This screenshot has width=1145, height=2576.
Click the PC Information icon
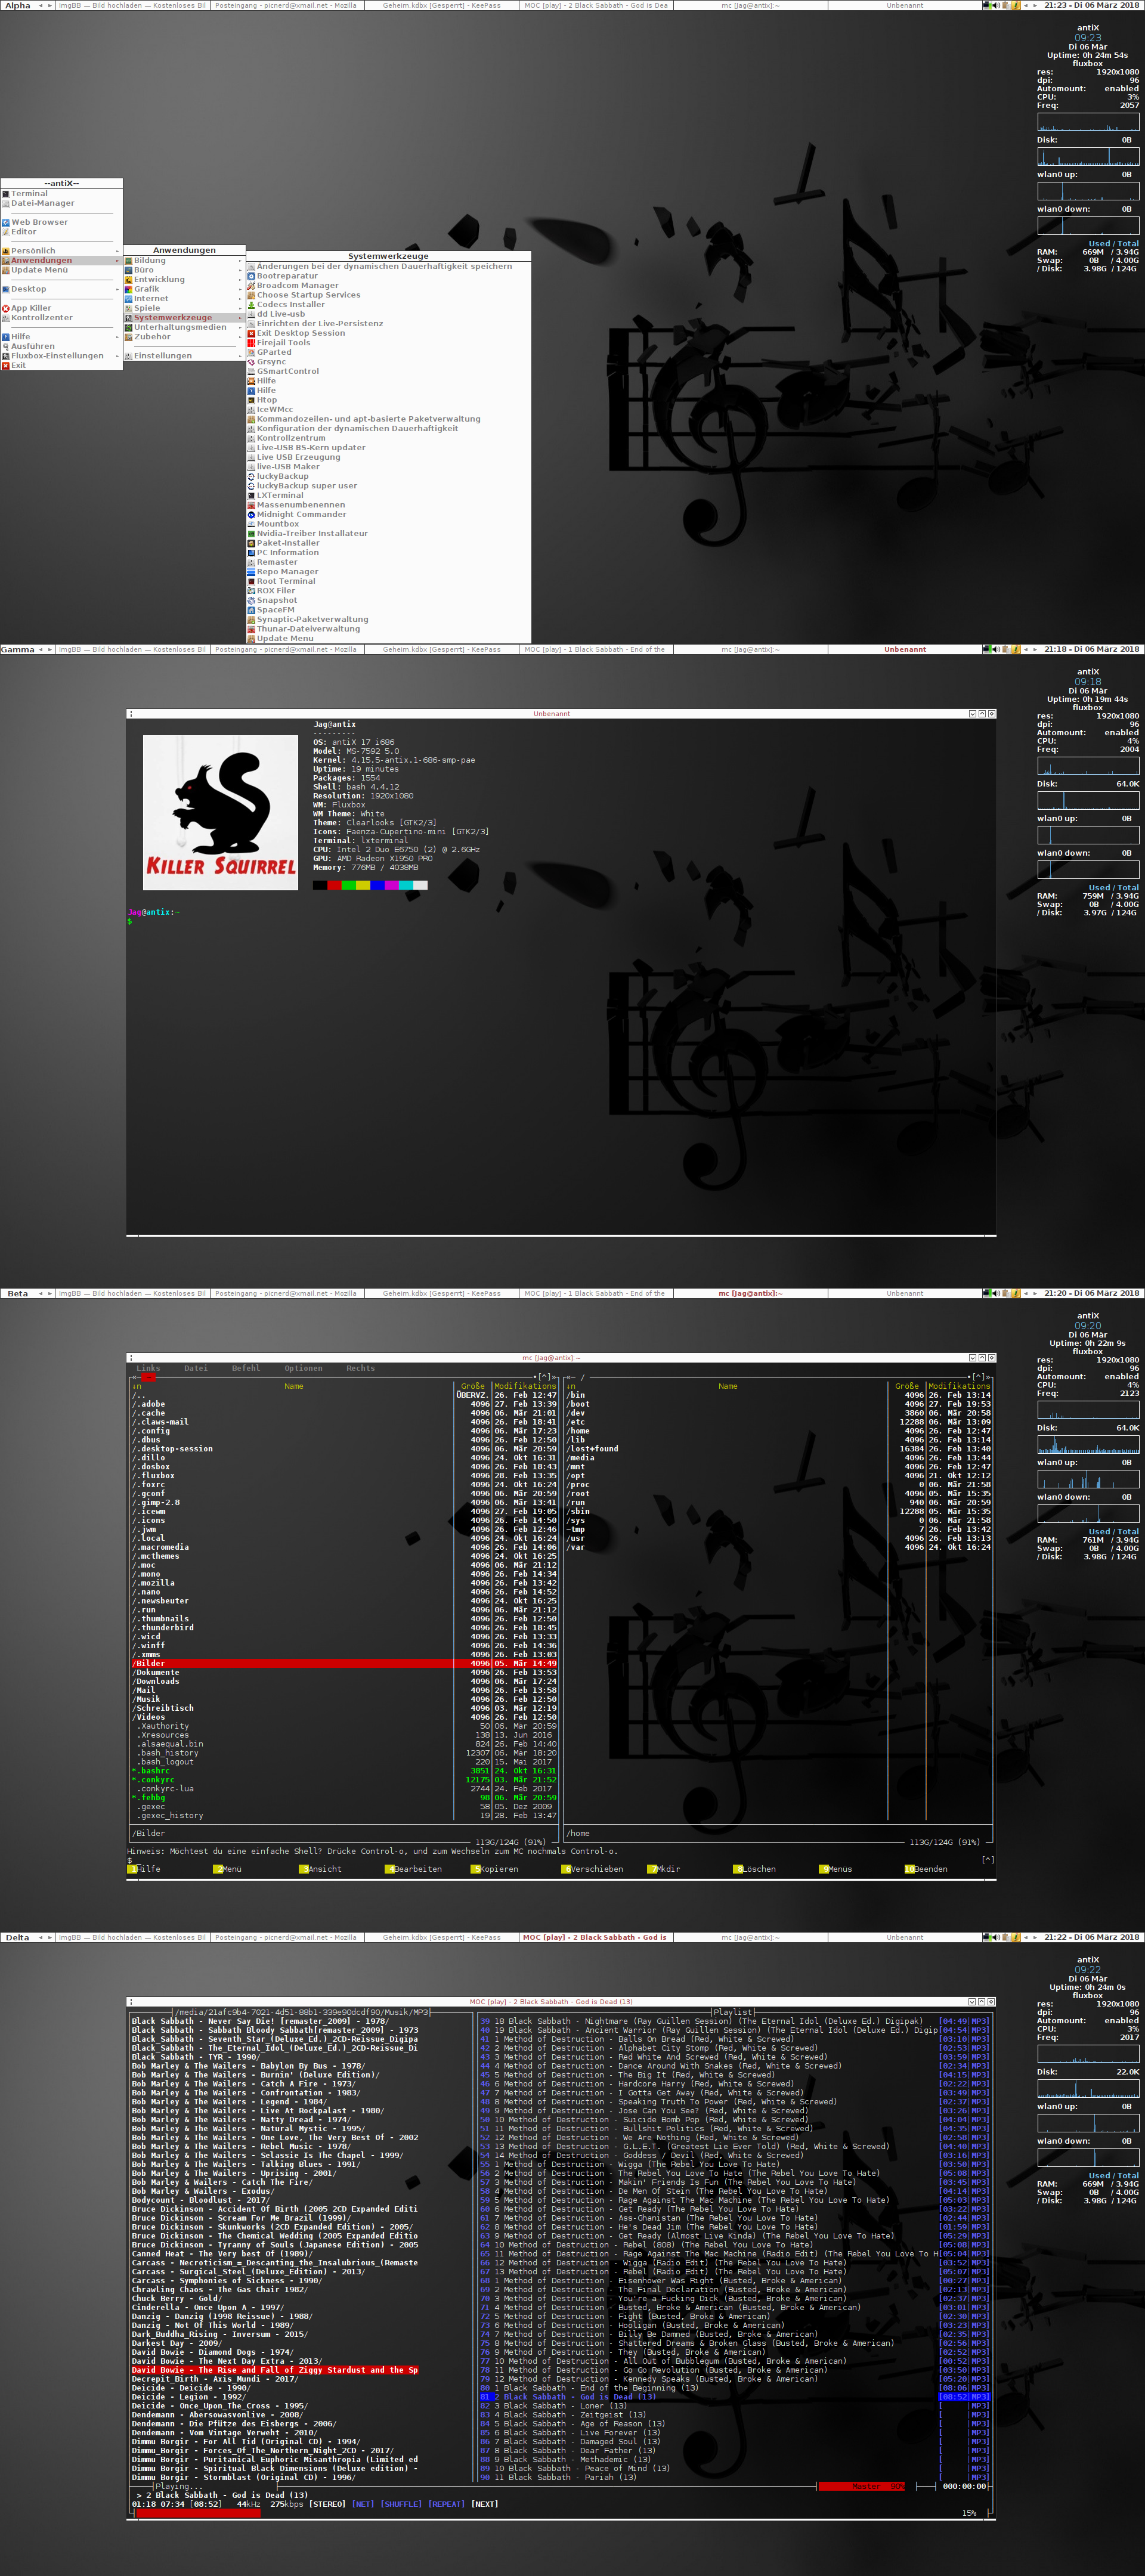pos(252,552)
